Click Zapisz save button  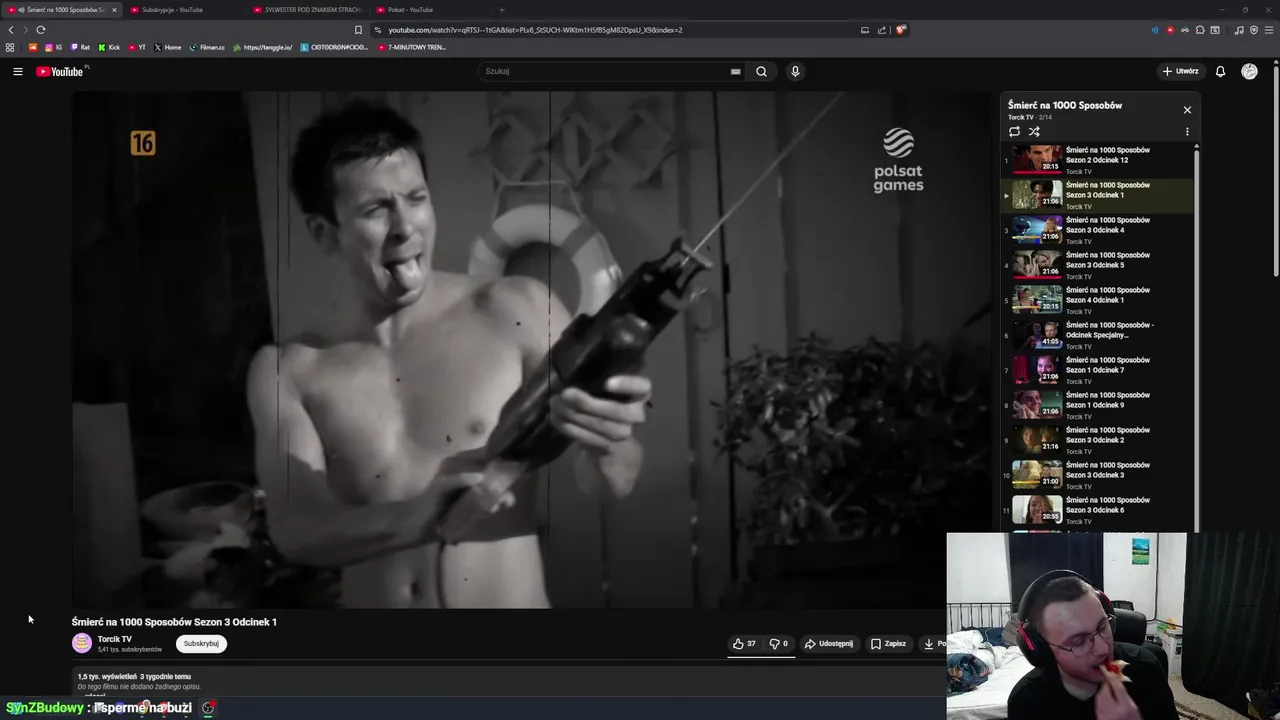[x=888, y=644]
